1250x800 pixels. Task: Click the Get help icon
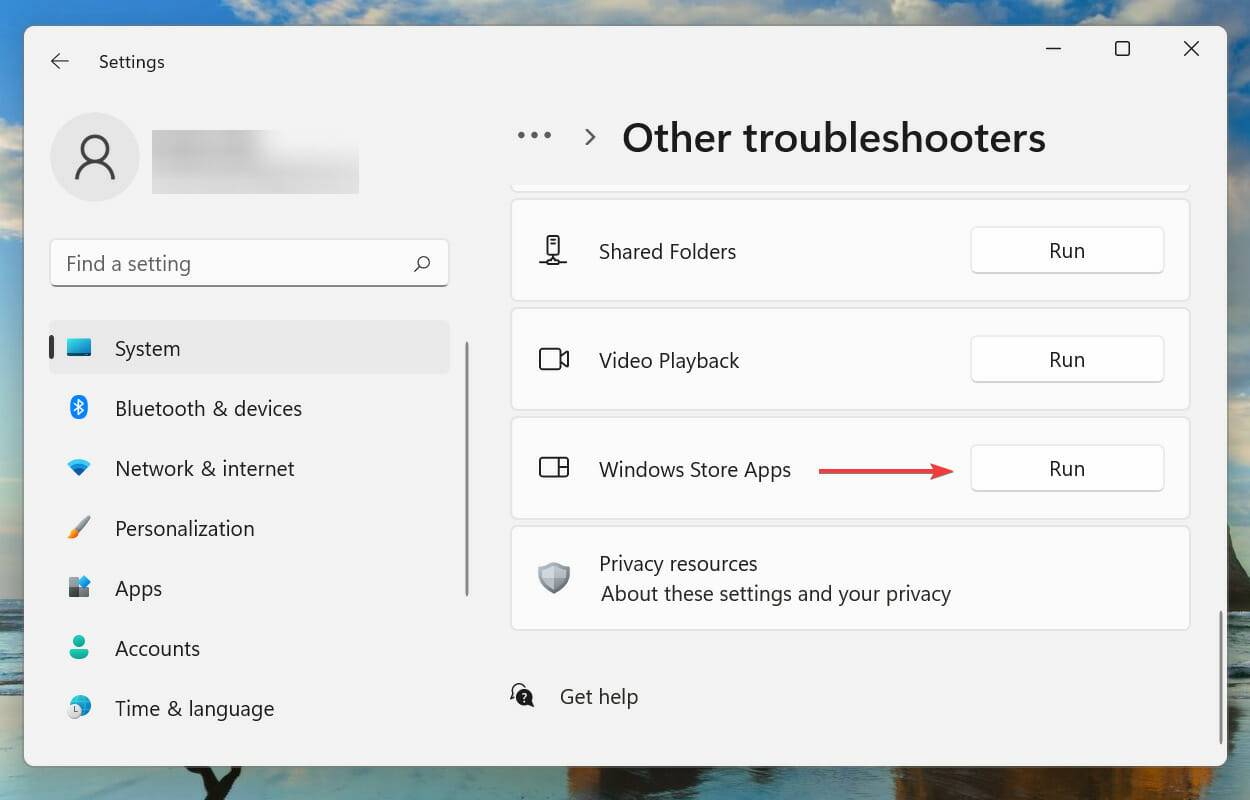[522, 696]
